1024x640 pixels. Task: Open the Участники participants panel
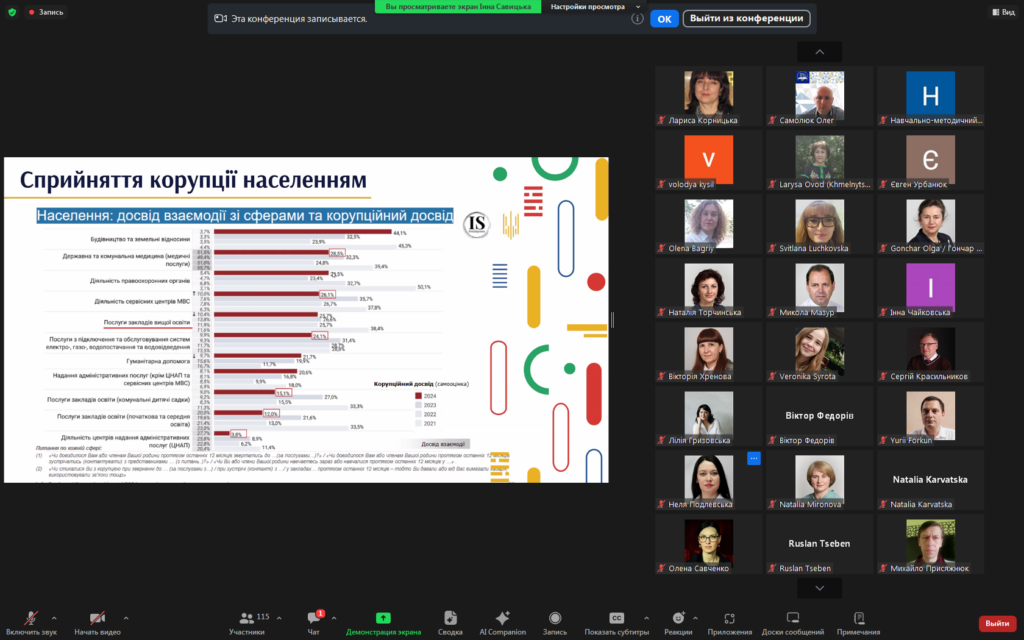click(x=247, y=619)
